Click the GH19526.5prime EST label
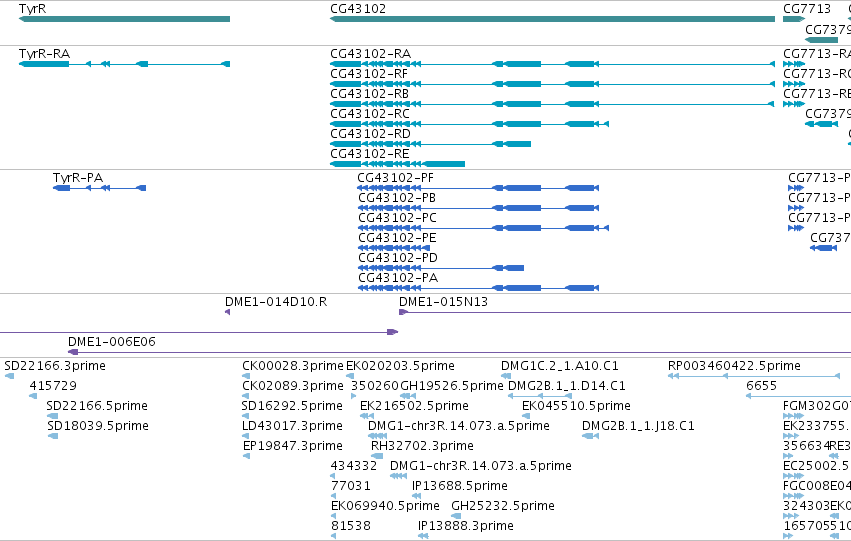 452,386
